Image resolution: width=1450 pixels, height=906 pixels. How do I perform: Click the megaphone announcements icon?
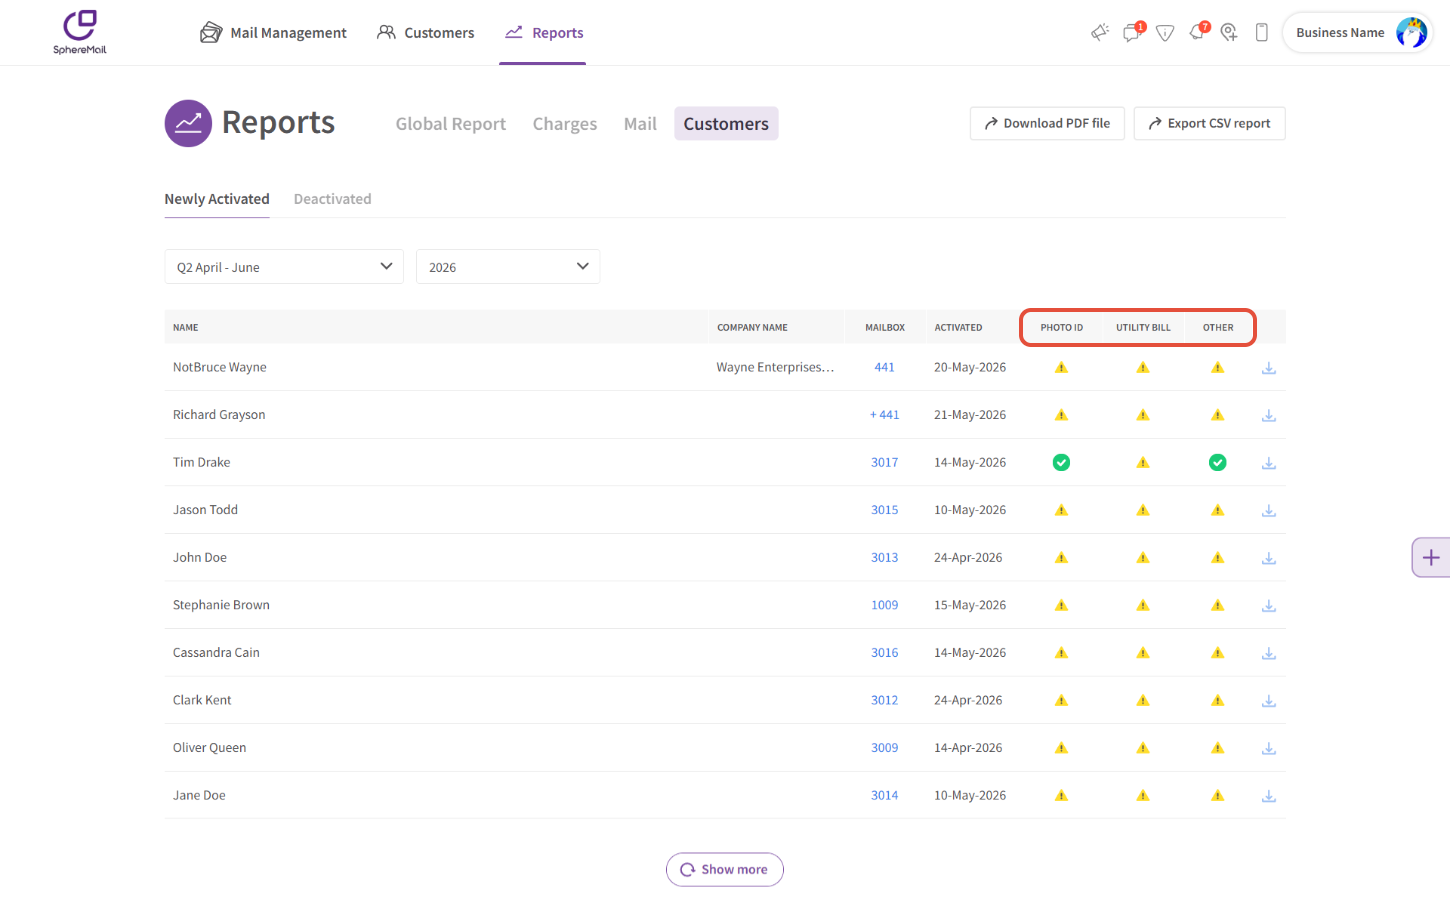(1100, 33)
